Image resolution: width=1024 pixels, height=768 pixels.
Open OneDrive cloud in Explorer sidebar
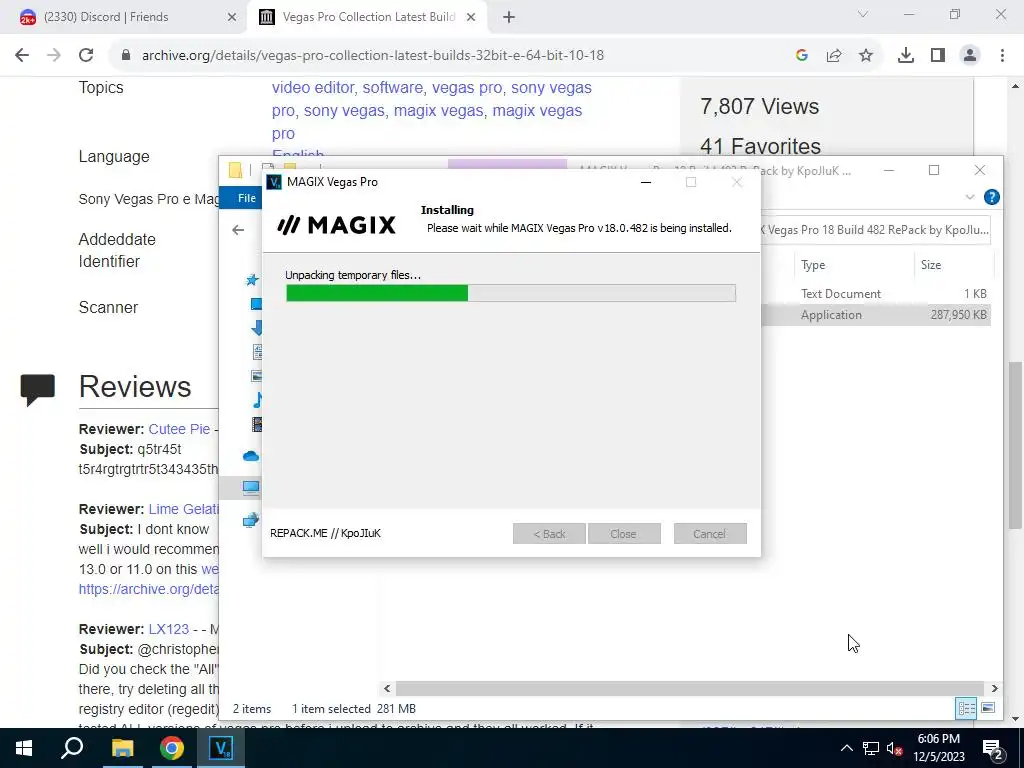coord(251,456)
